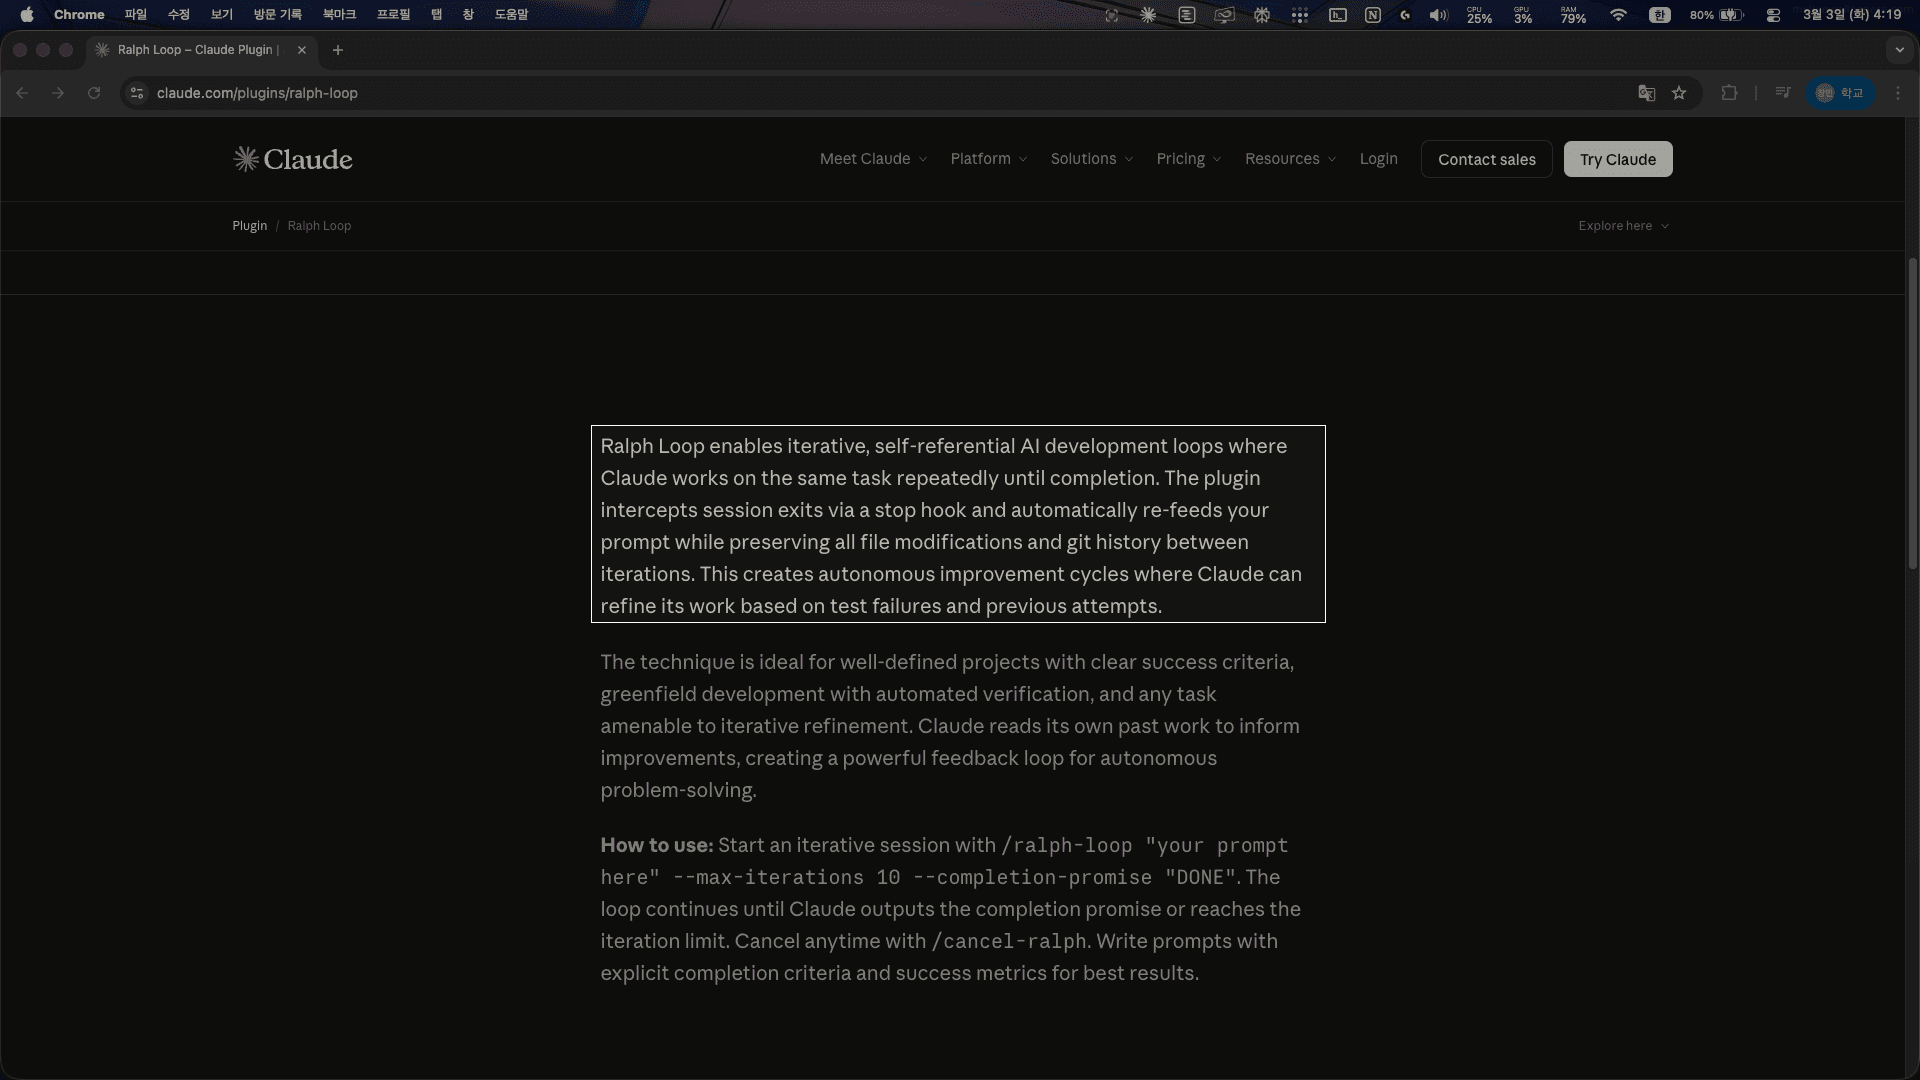
Task: Click the media controls icon near profile
Action: click(1783, 93)
